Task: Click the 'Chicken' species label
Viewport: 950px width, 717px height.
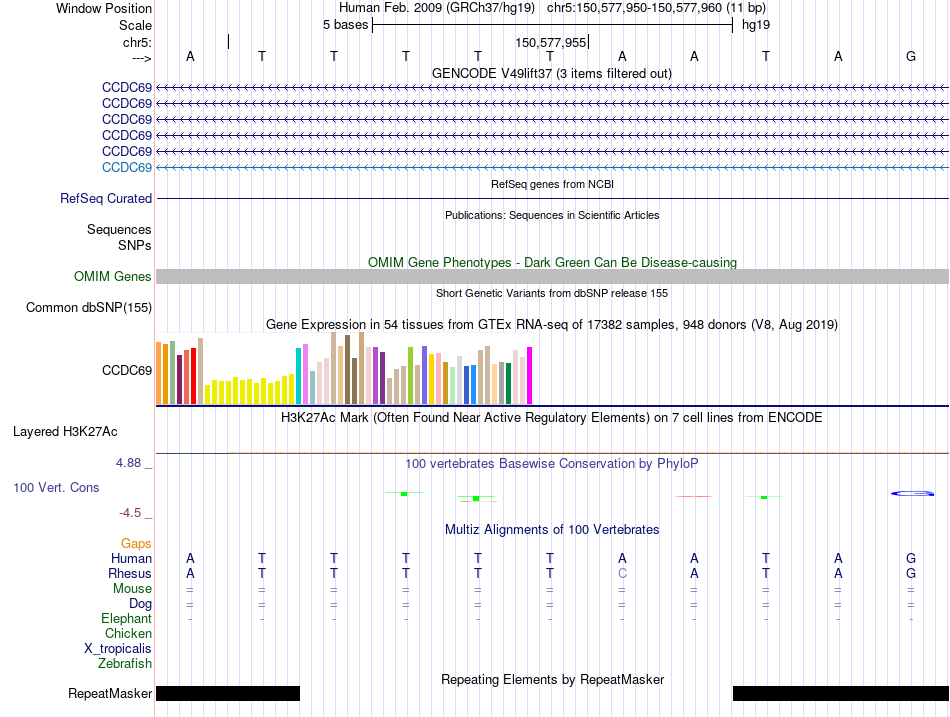Action: click(x=128, y=633)
